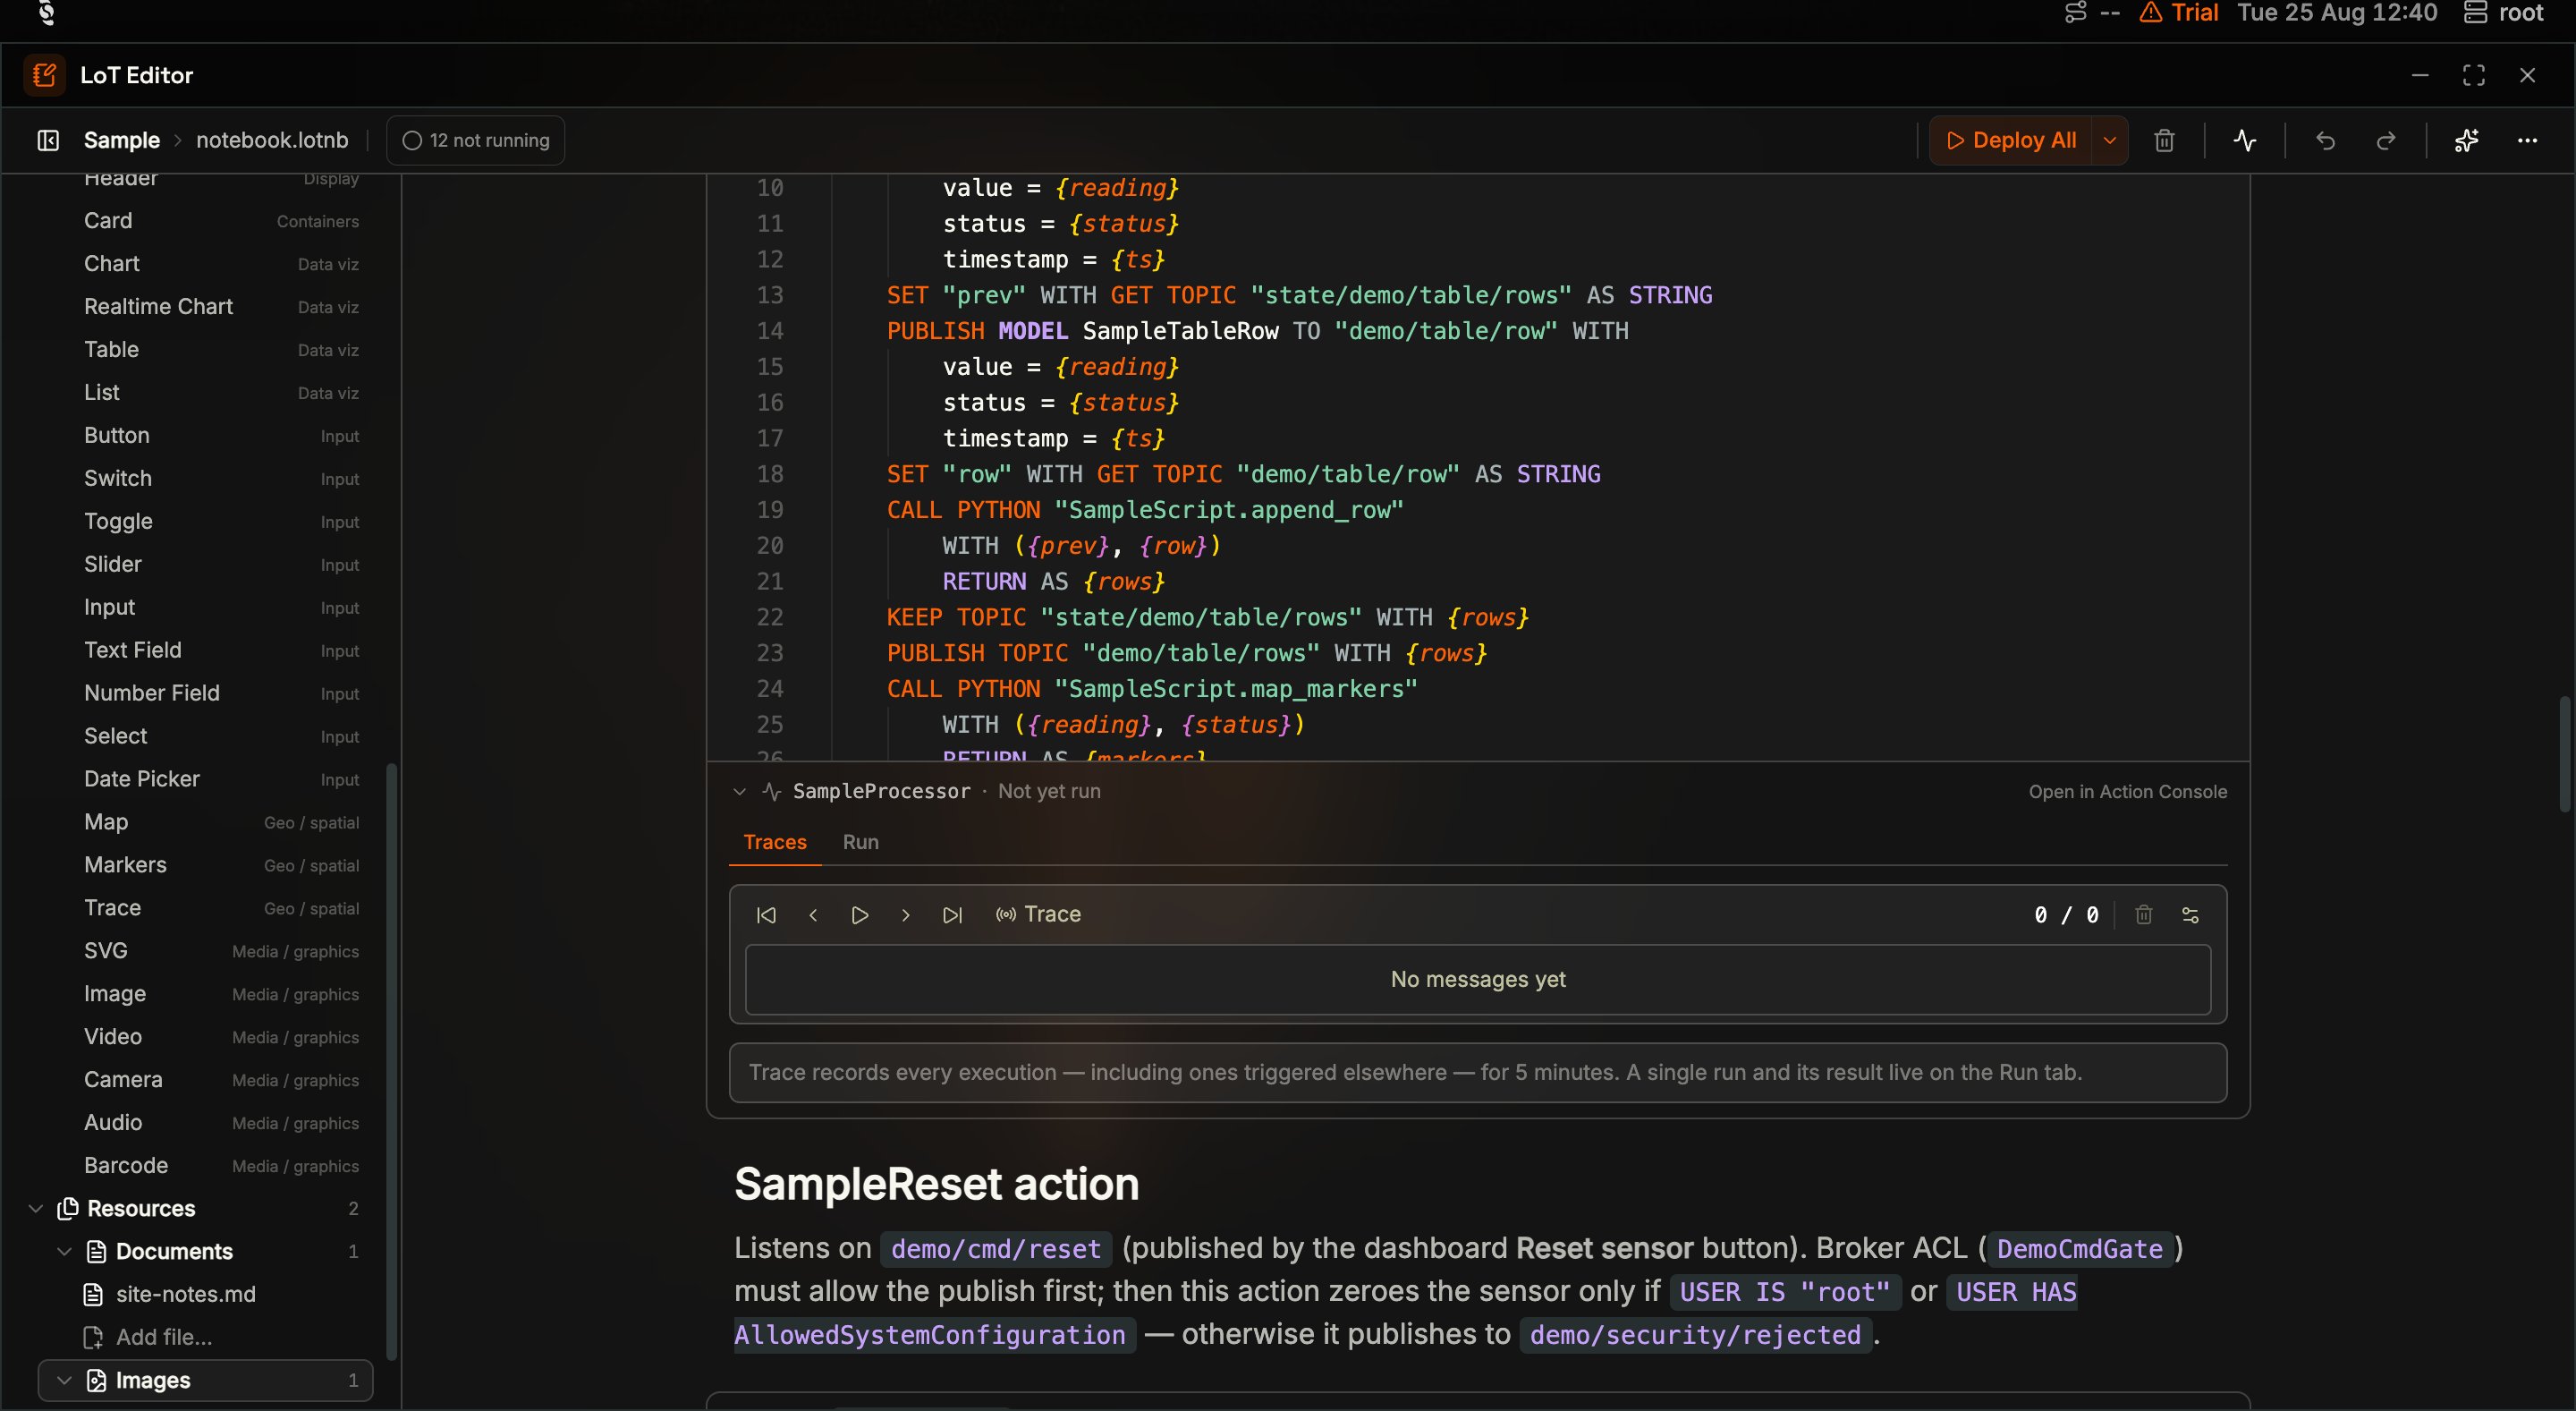
Task: Click the site-notes.md file icon
Action: 93,1294
